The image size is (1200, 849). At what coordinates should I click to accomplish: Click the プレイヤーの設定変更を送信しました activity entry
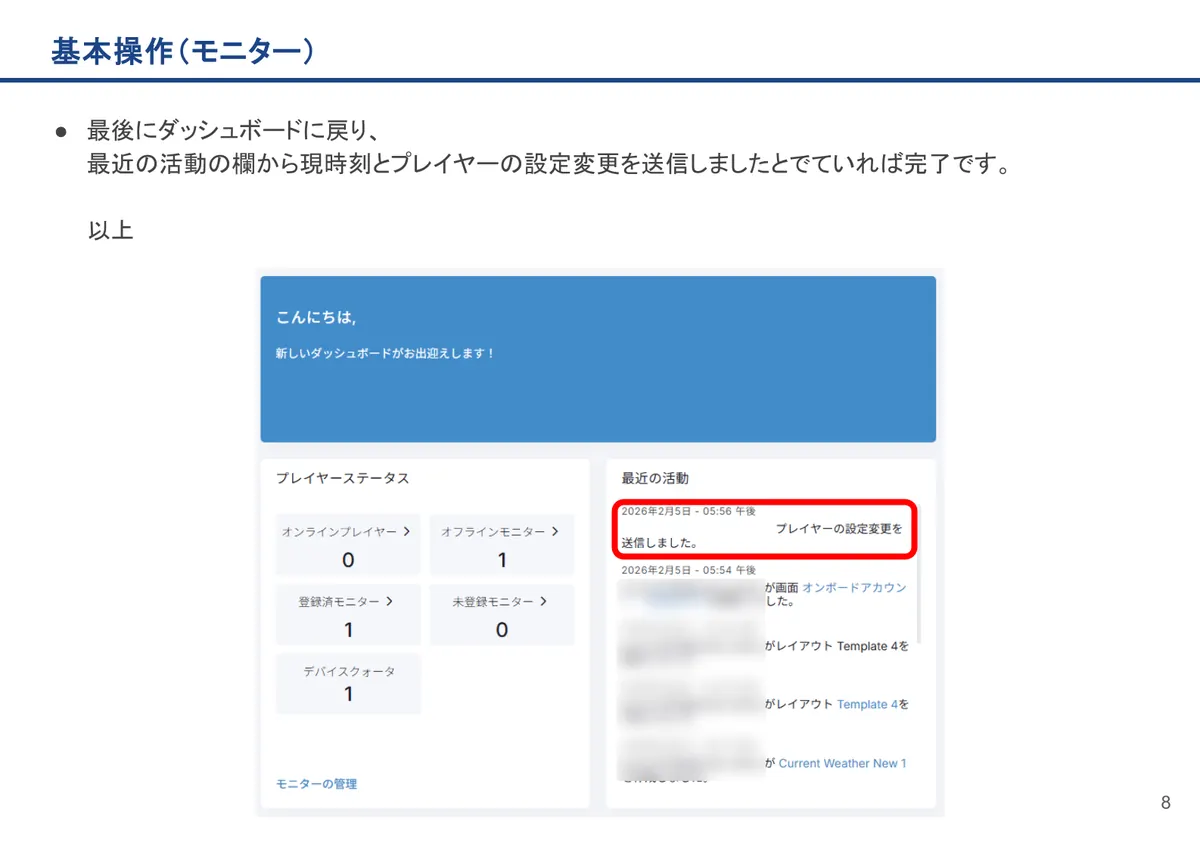coord(762,536)
